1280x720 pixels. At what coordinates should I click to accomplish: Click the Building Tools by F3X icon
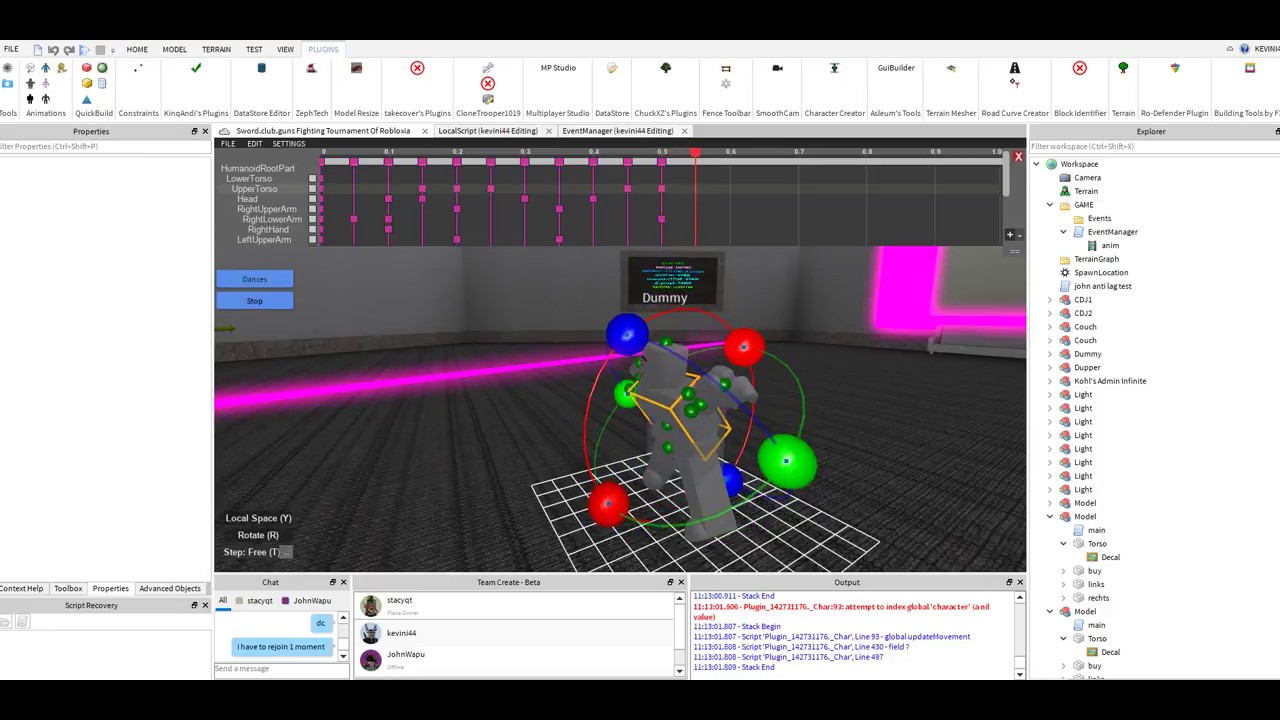click(1250, 68)
